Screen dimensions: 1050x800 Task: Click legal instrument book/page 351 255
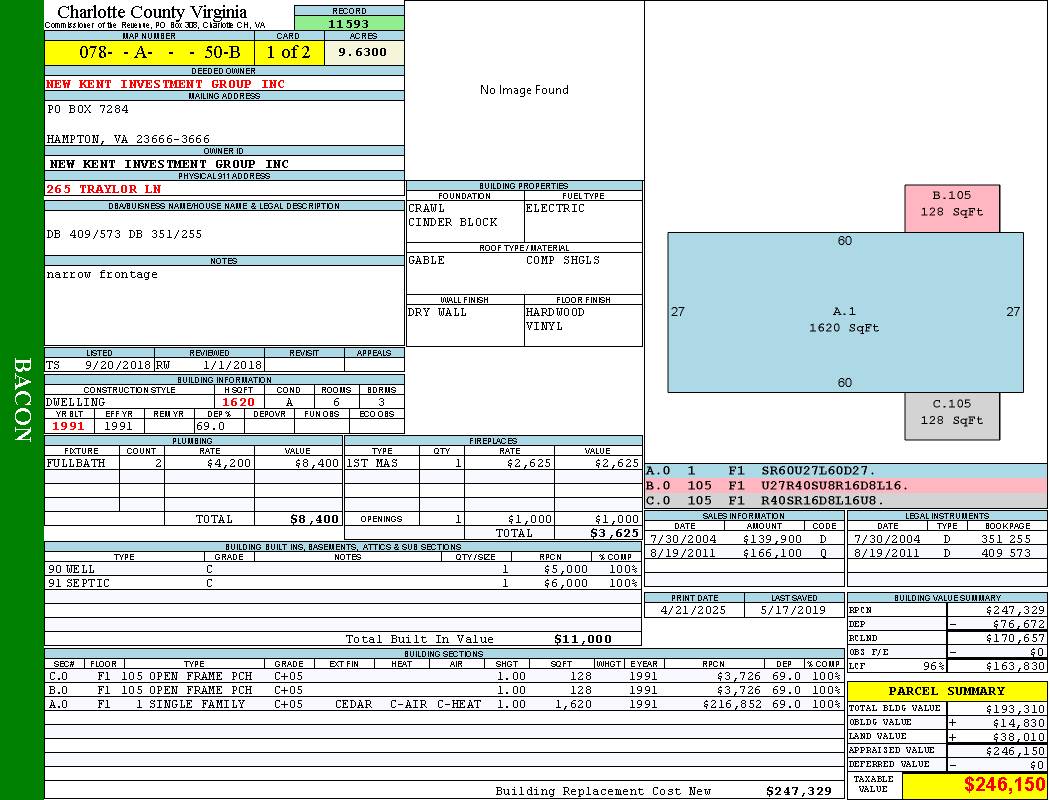click(x=1006, y=540)
